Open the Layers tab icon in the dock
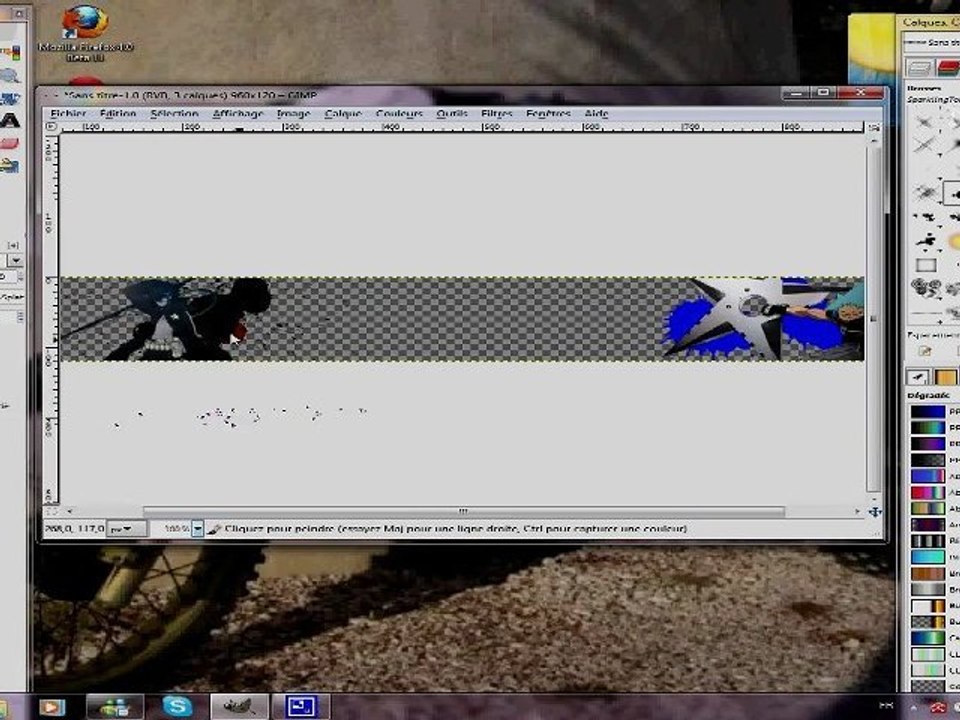 point(918,67)
